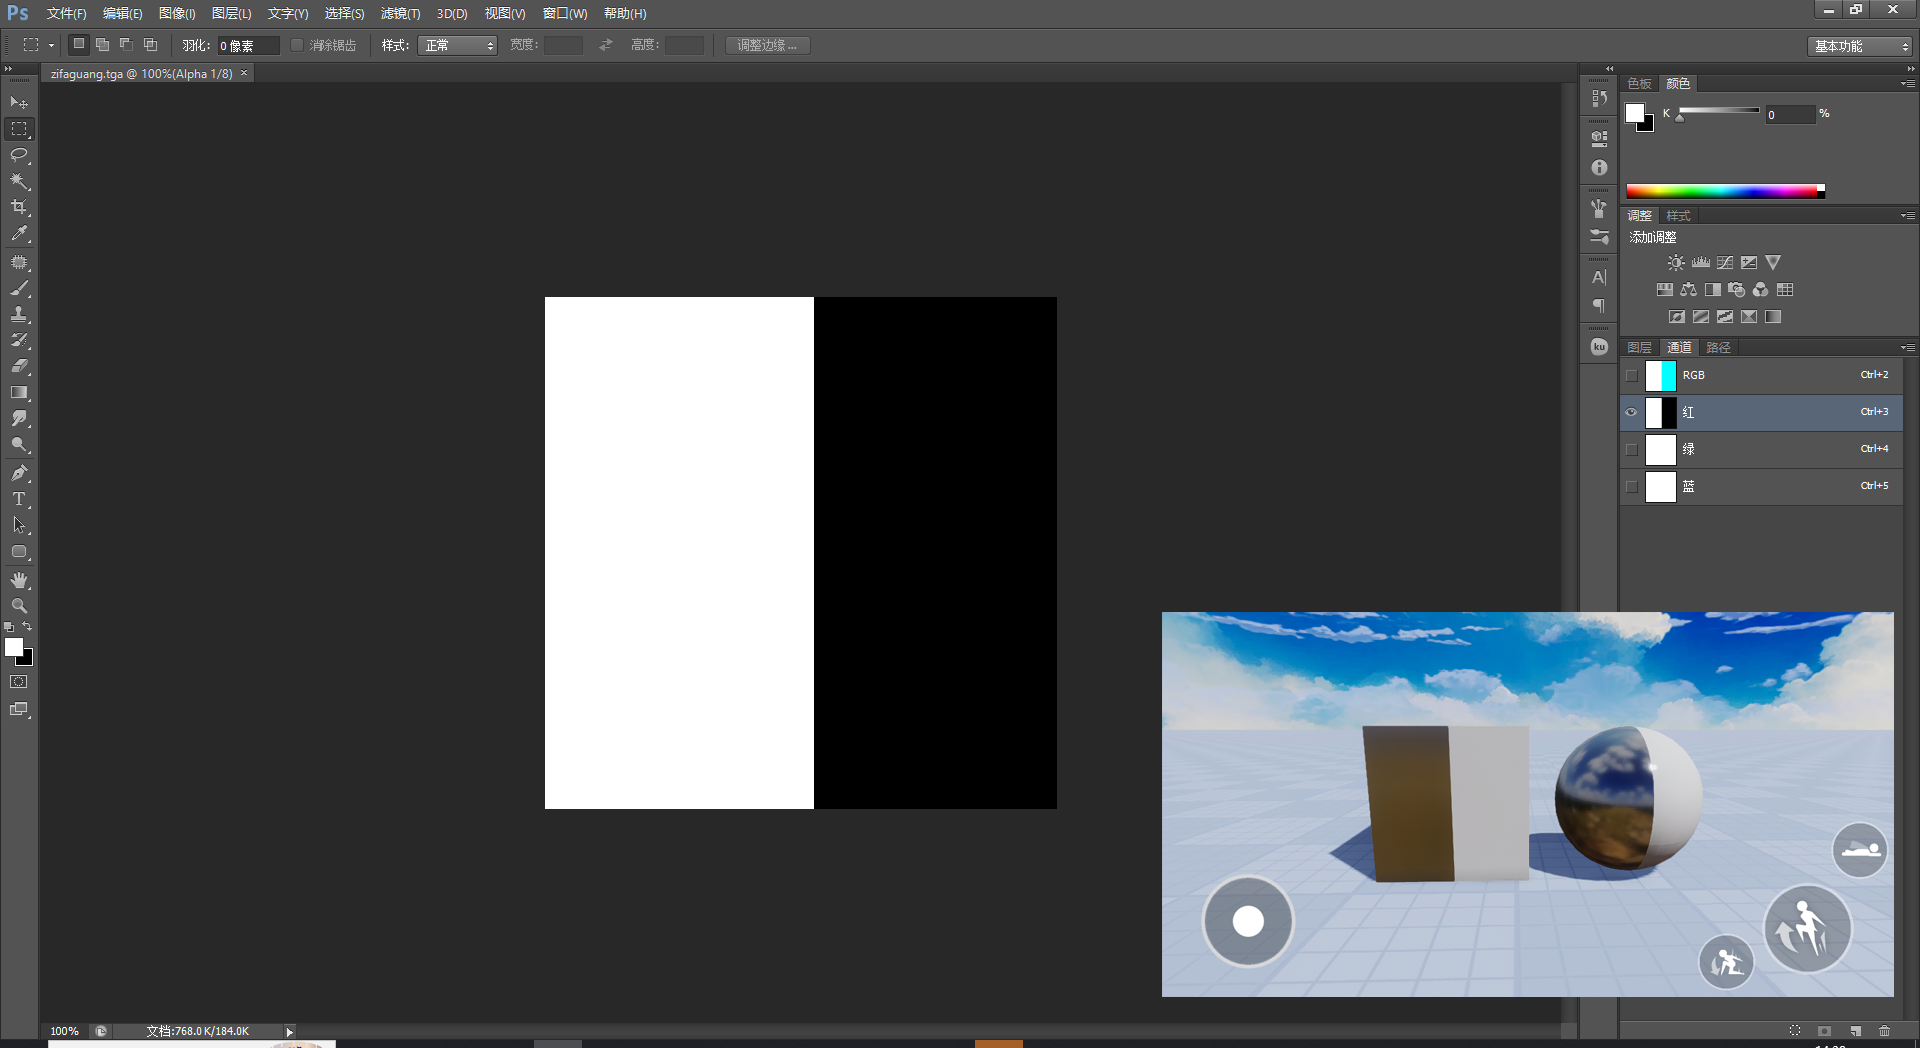Screen dimensions: 1920x1048
Task: Select the Magic Wand tool
Action: pyautogui.click(x=19, y=181)
